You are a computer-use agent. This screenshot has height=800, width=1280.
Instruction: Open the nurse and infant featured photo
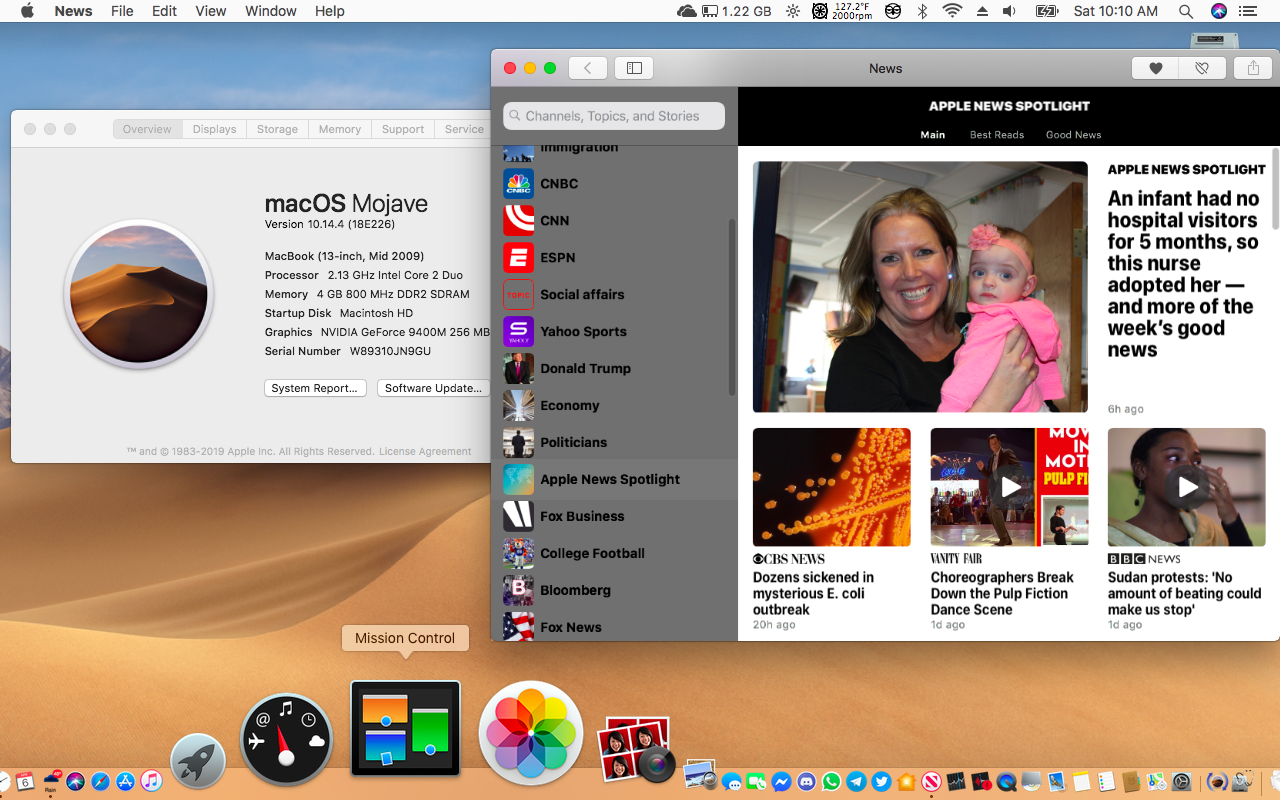tap(920, 287)
